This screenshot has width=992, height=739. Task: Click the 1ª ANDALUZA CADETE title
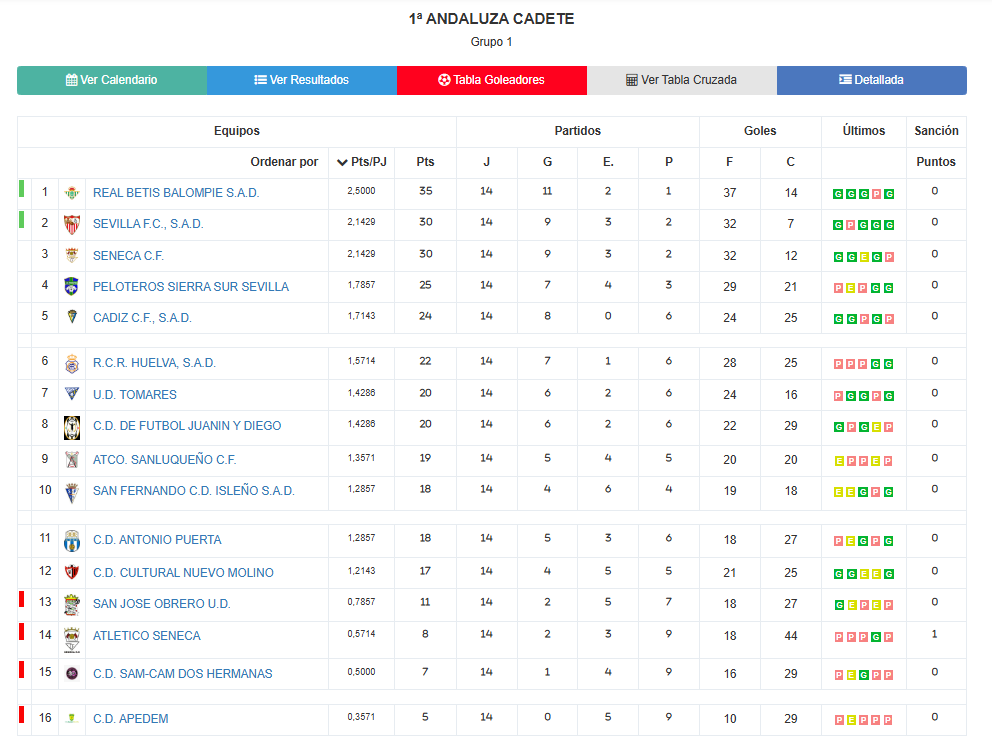[x=492, y=19]
